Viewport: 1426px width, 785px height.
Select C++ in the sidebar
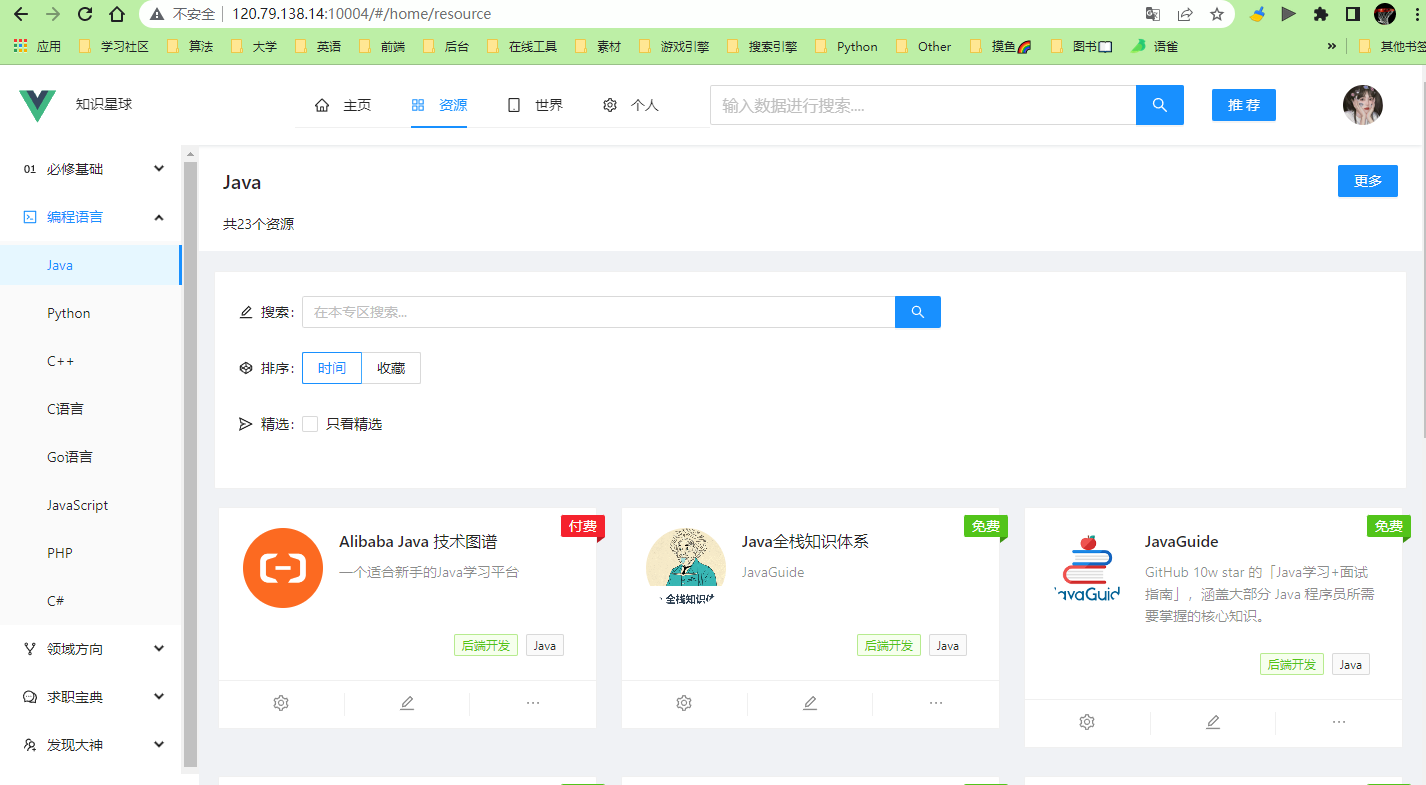coord(91,361)
